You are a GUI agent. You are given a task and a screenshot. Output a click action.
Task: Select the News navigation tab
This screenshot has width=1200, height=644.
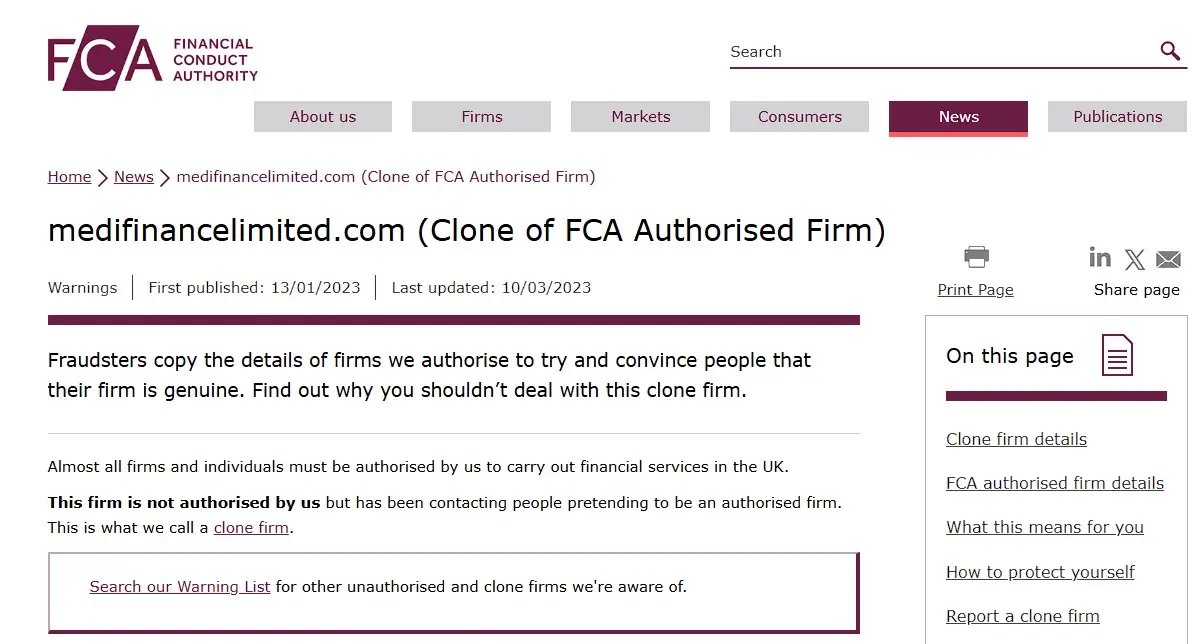point(957,116)
